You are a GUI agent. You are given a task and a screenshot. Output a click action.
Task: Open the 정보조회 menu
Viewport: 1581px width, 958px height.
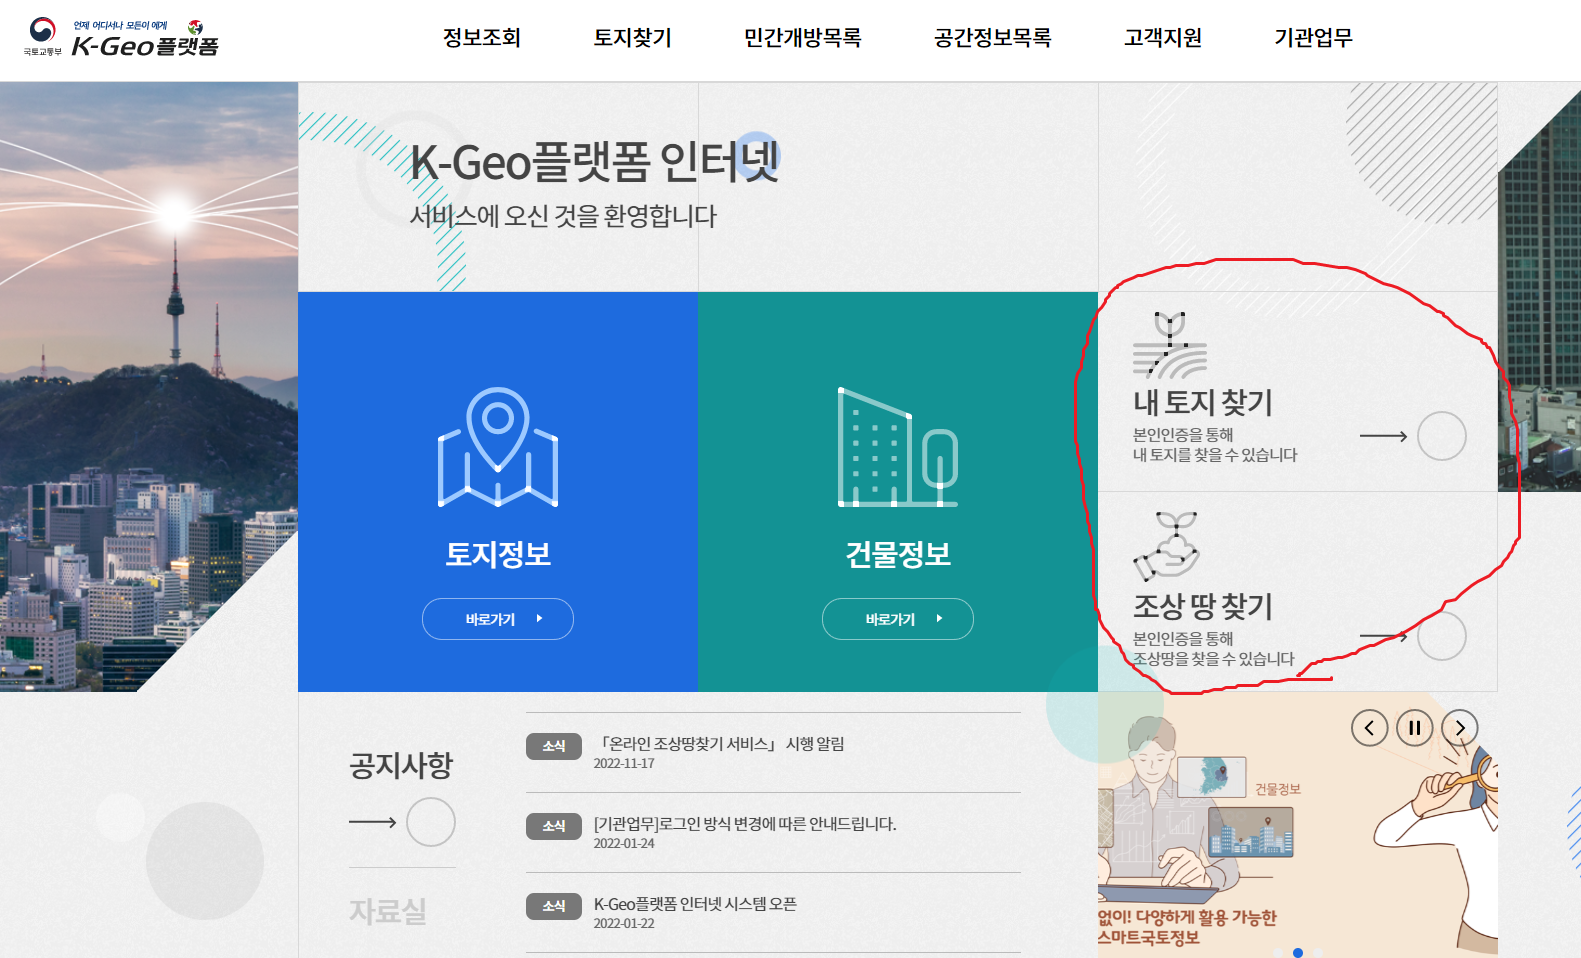482,38
